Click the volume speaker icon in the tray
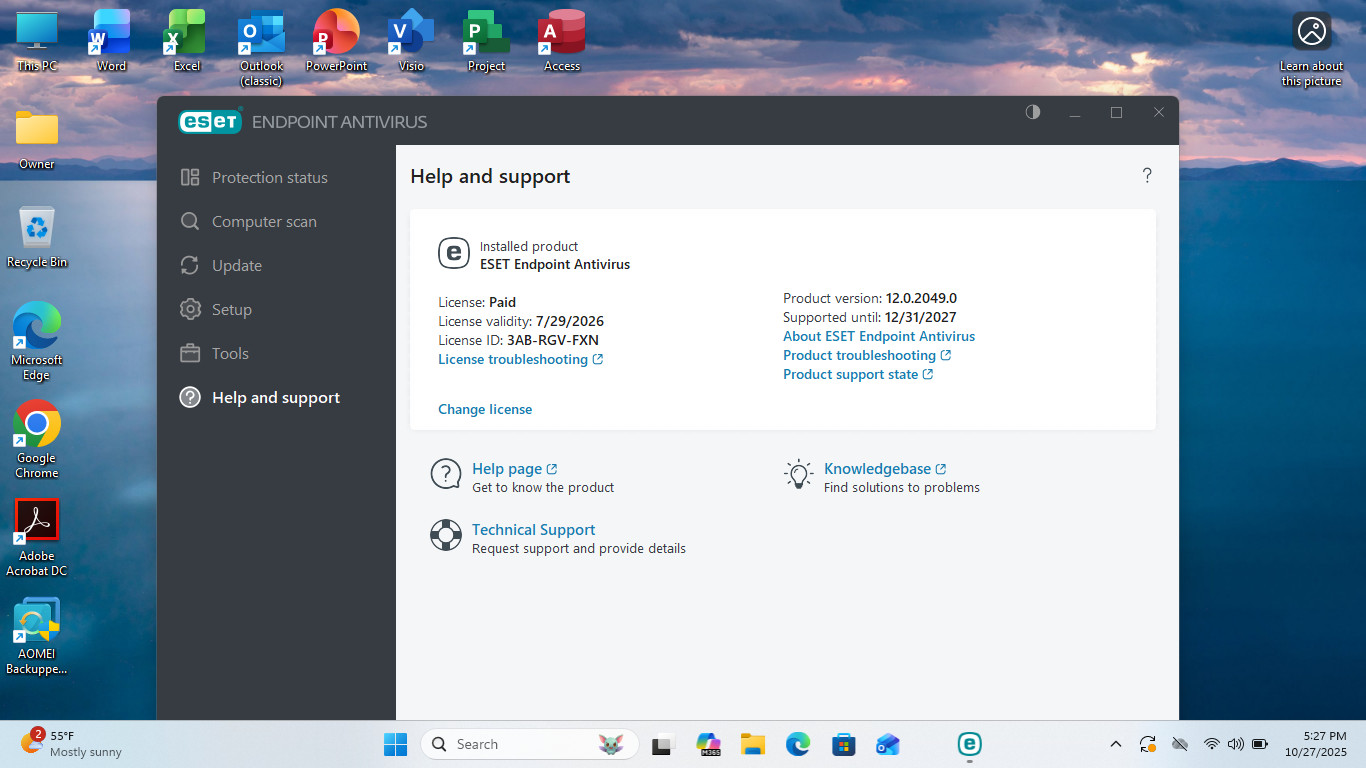The width and height of the screenshot is (1366, 768). pos(1236,744)
